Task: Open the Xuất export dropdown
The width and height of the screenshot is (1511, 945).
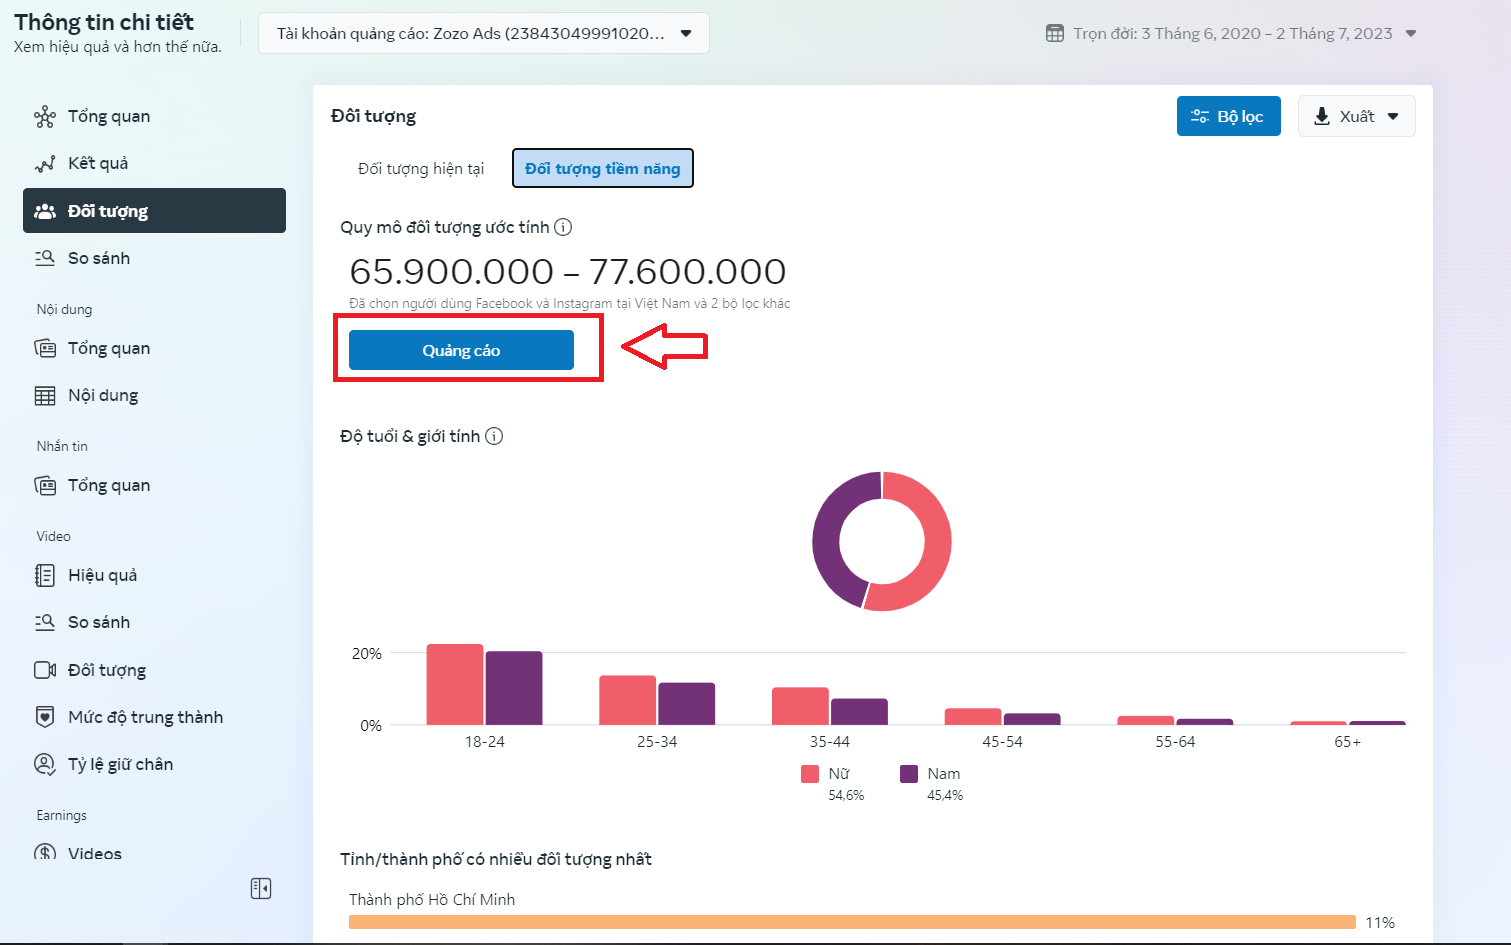Action: tap(1356, 116)
